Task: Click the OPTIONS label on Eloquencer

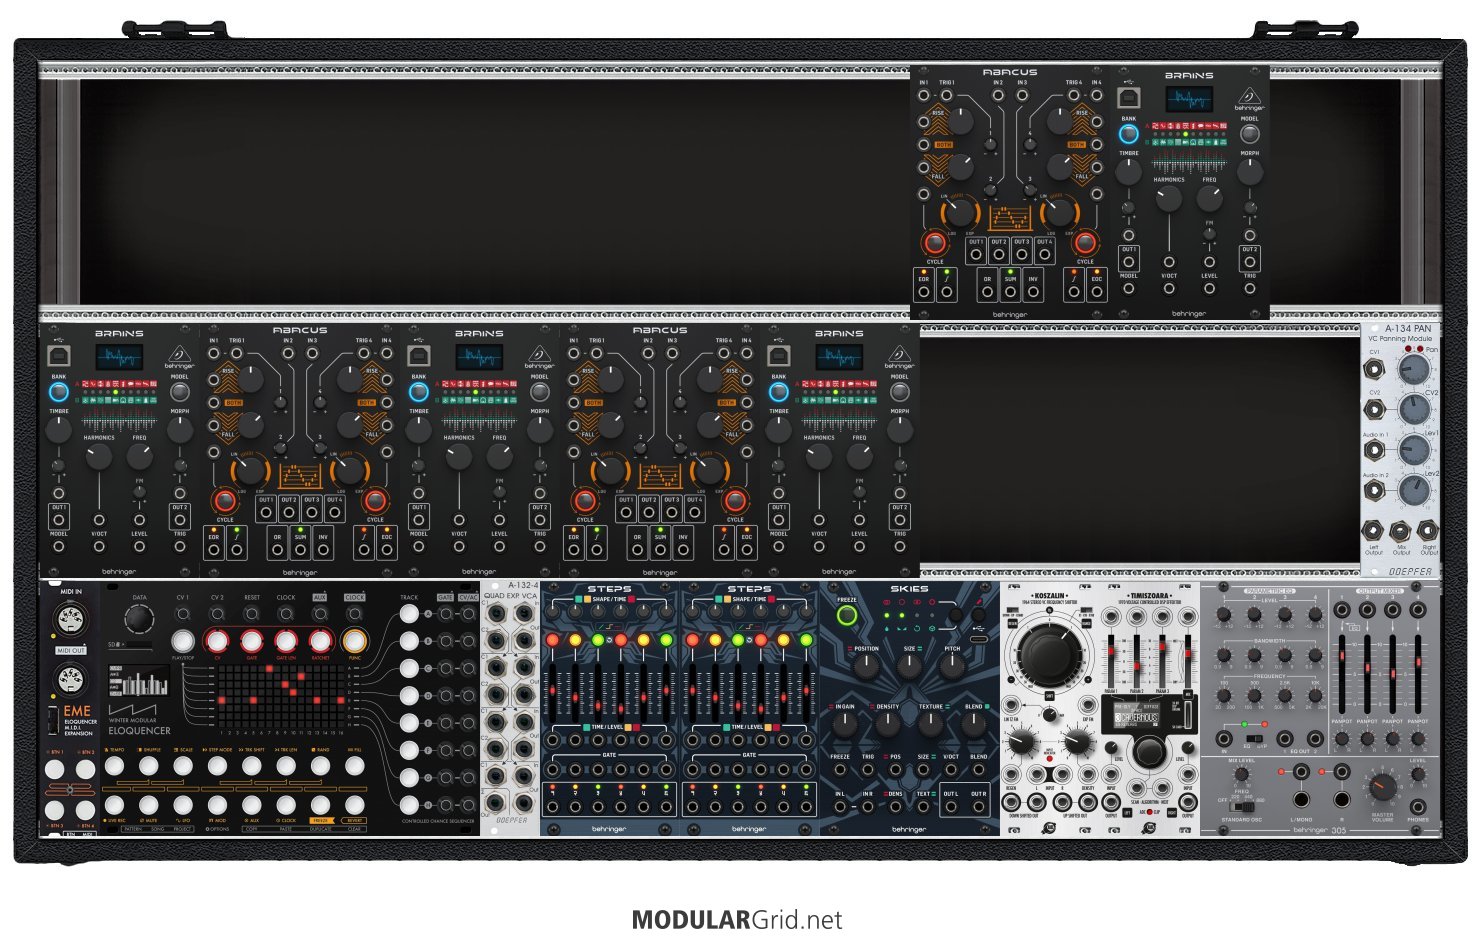Action: pos(218,829)
